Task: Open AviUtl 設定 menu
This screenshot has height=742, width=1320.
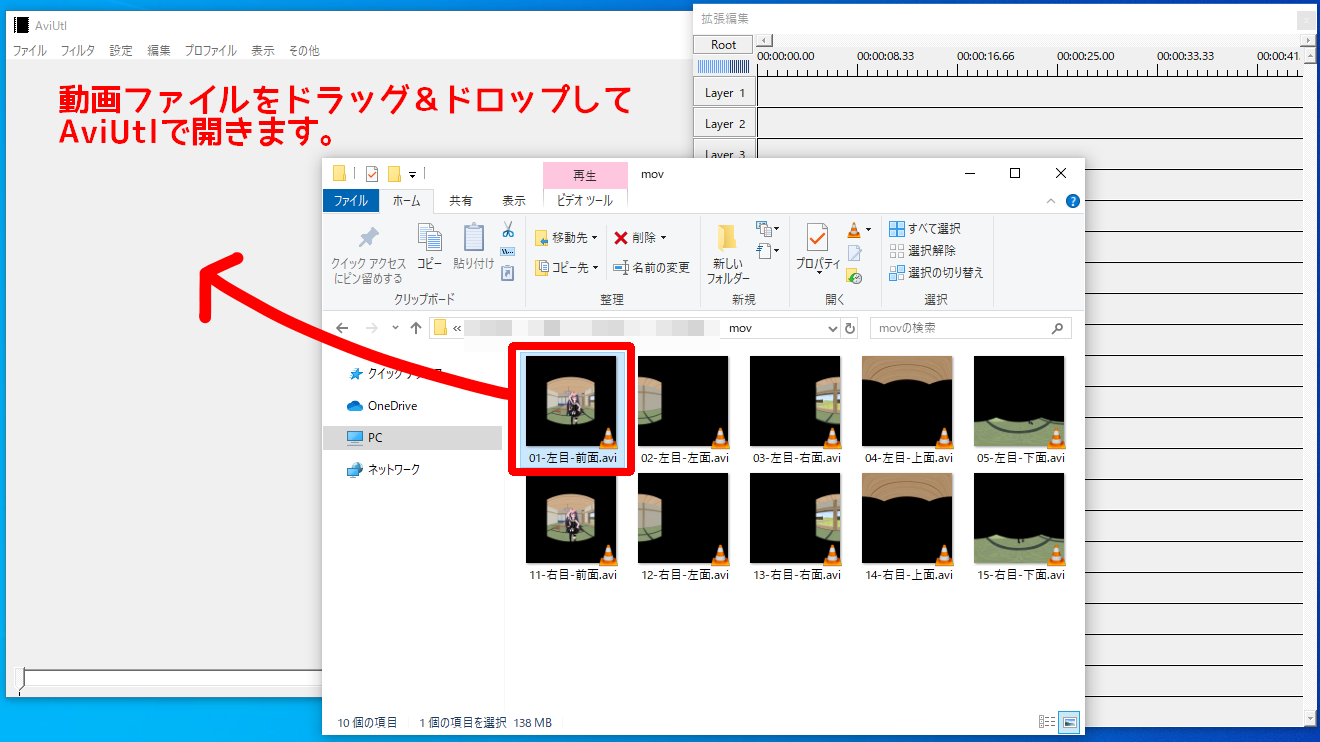Action: [121, 50]
